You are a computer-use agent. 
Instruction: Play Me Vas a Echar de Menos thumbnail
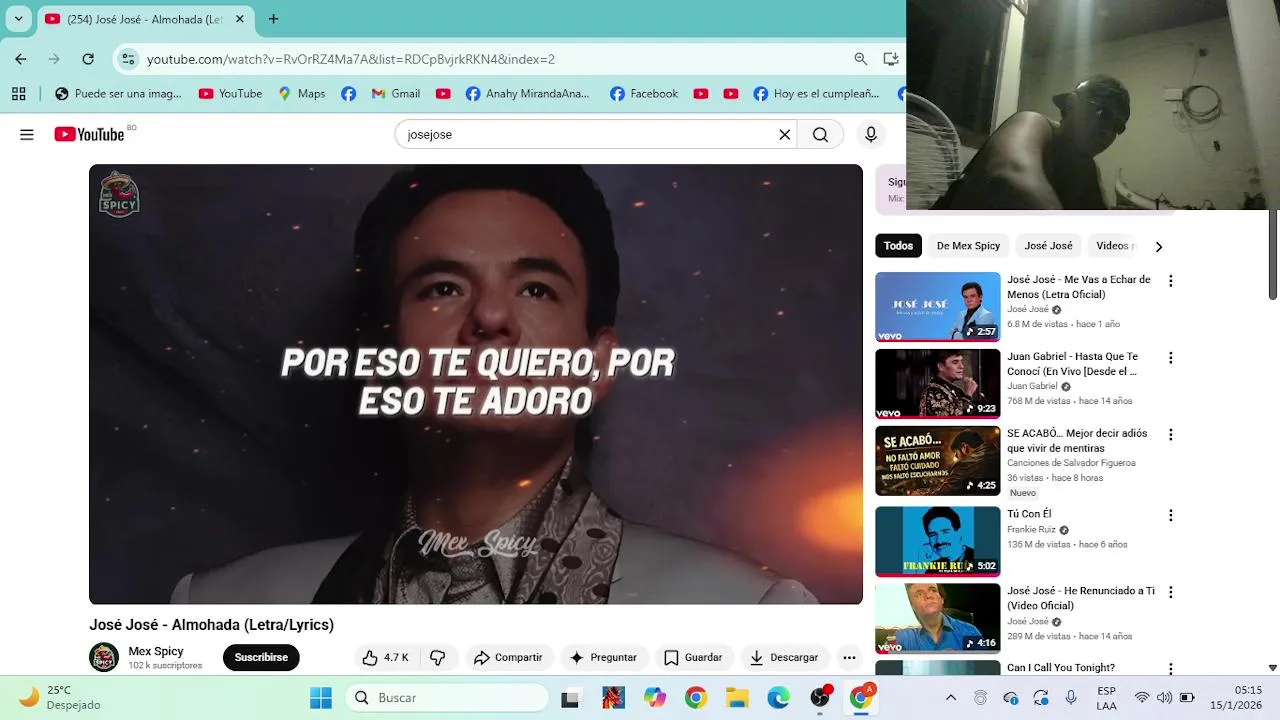(x=937, y=306)
